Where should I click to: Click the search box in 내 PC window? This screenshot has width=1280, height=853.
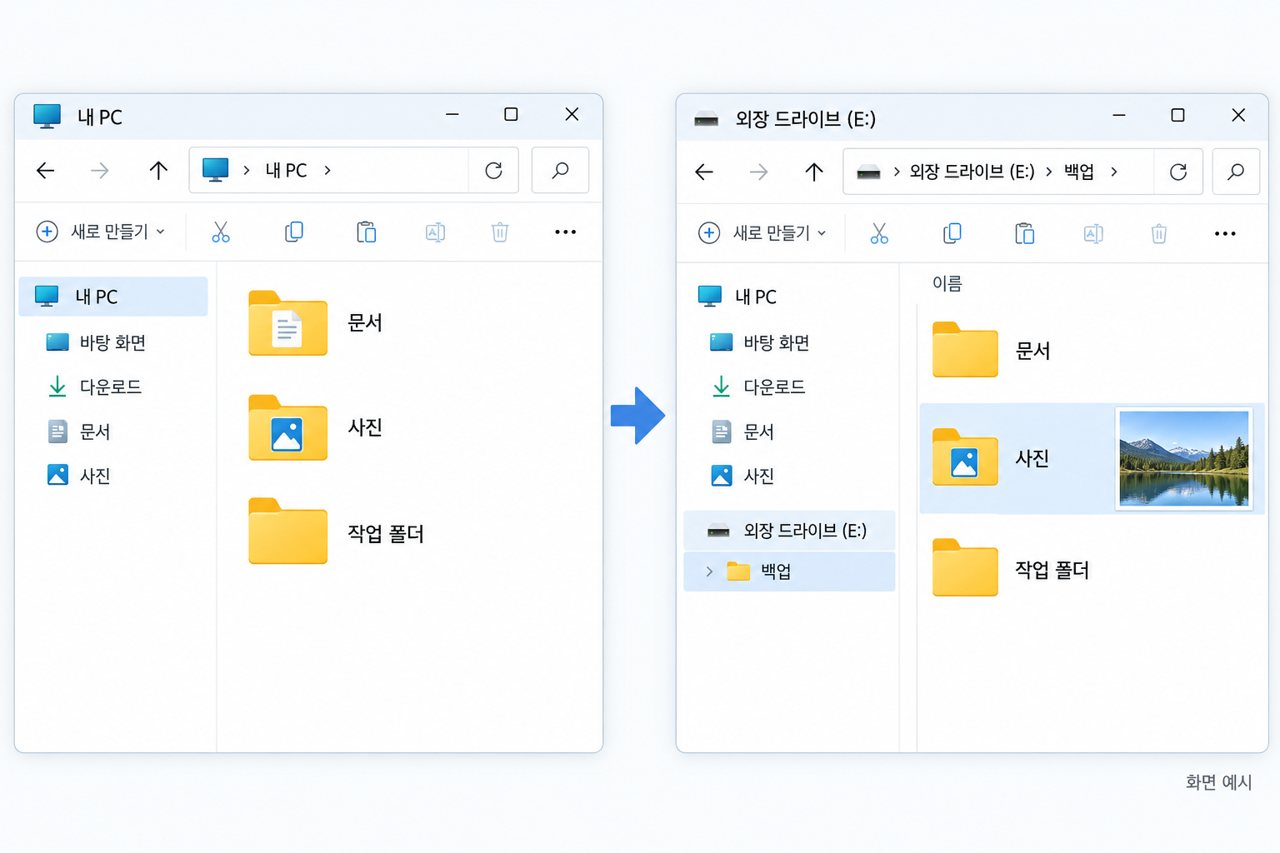tap(560, 170)
